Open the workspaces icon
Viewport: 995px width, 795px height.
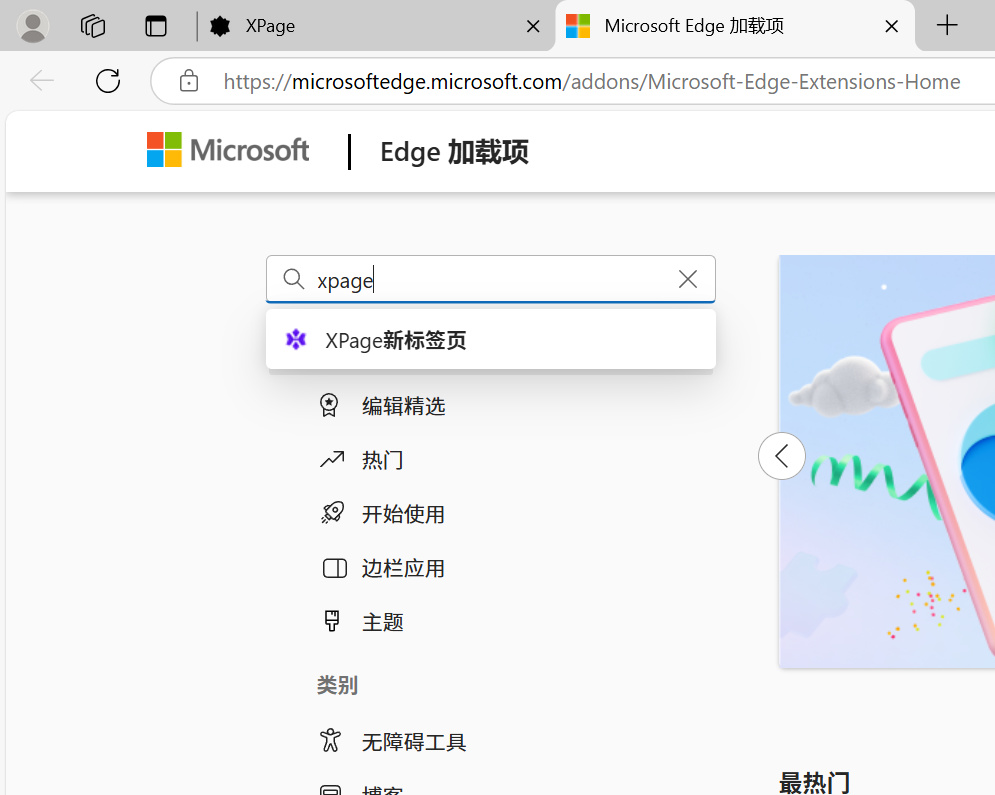click(x=93, y=26)
